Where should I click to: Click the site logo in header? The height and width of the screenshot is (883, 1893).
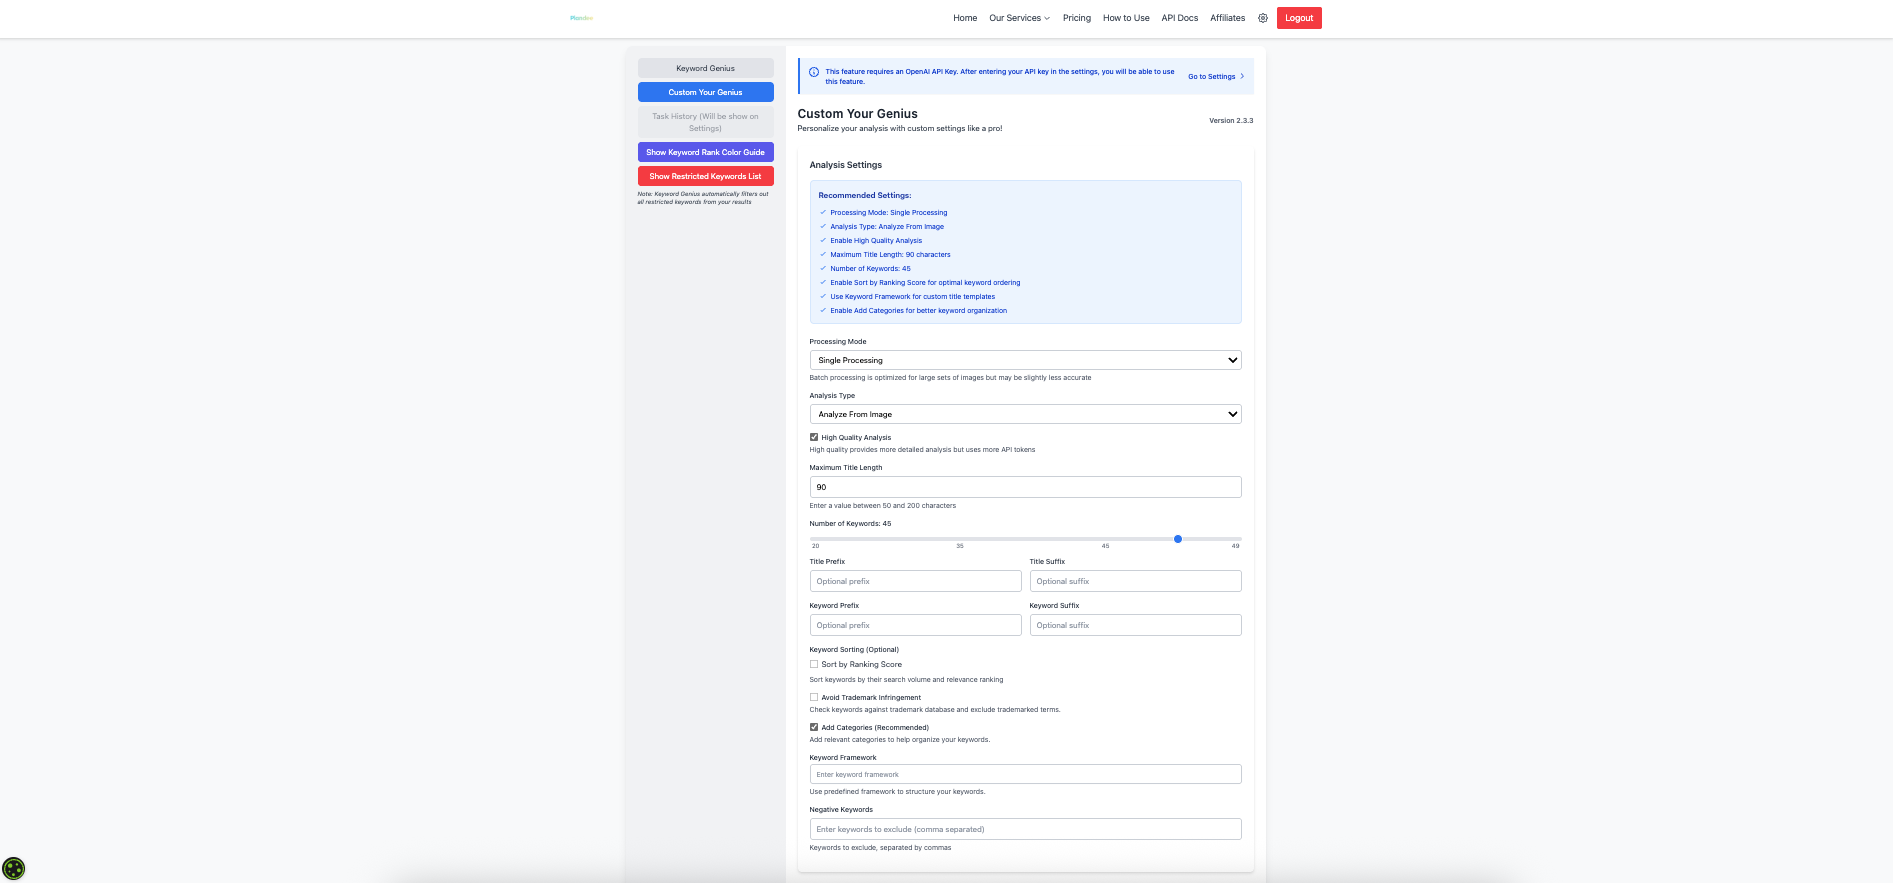[x=581, y=18]
